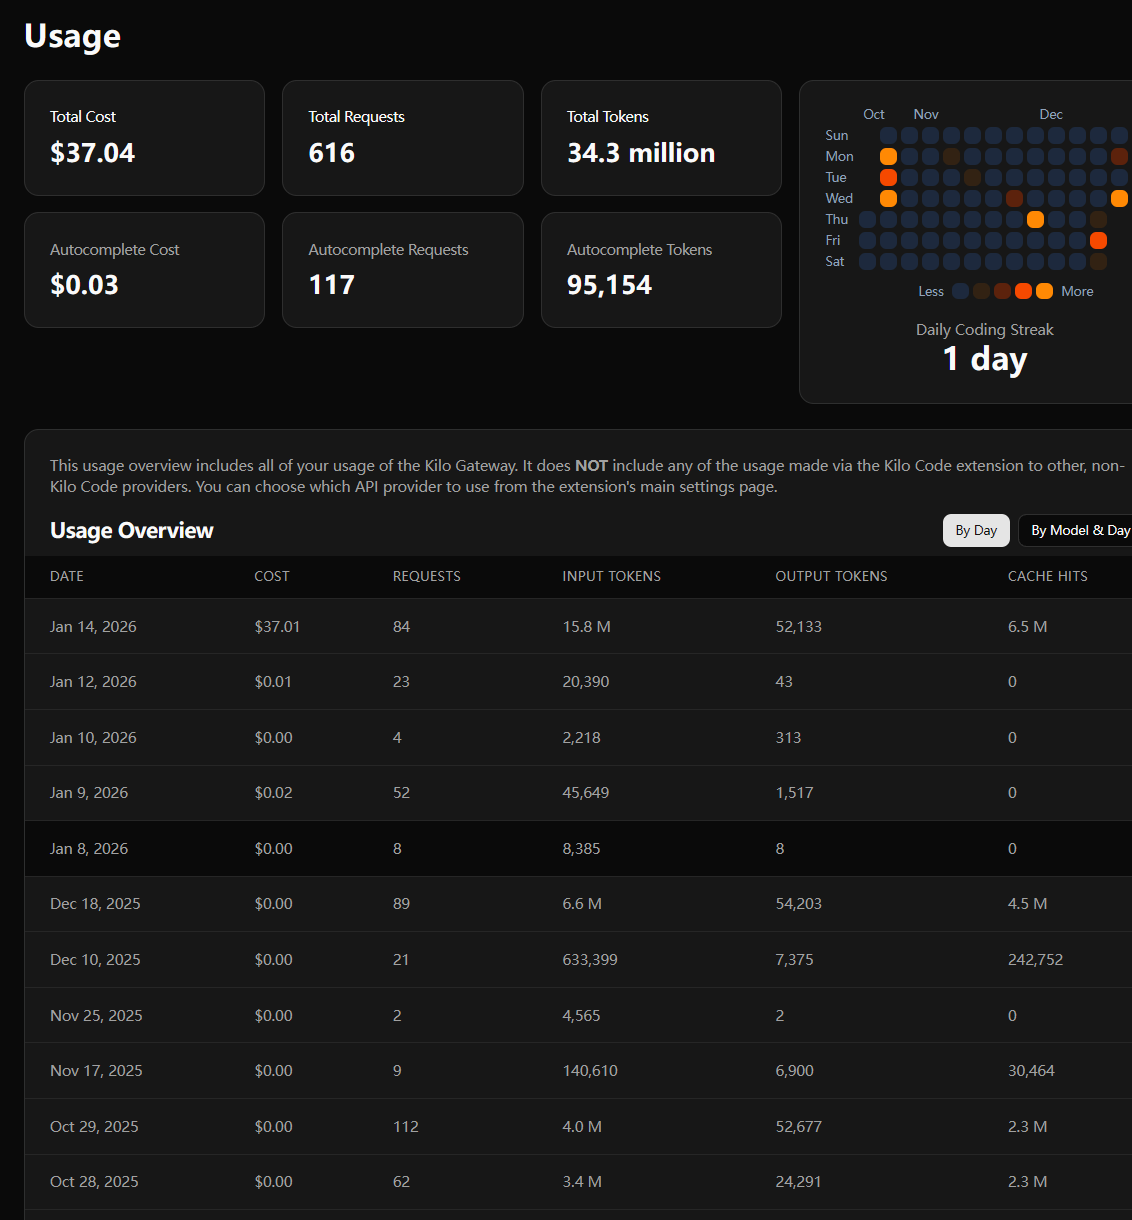Select the red-orange heatmap cell in Tue row
The image size is (1132, 1220).
[888, 177]
